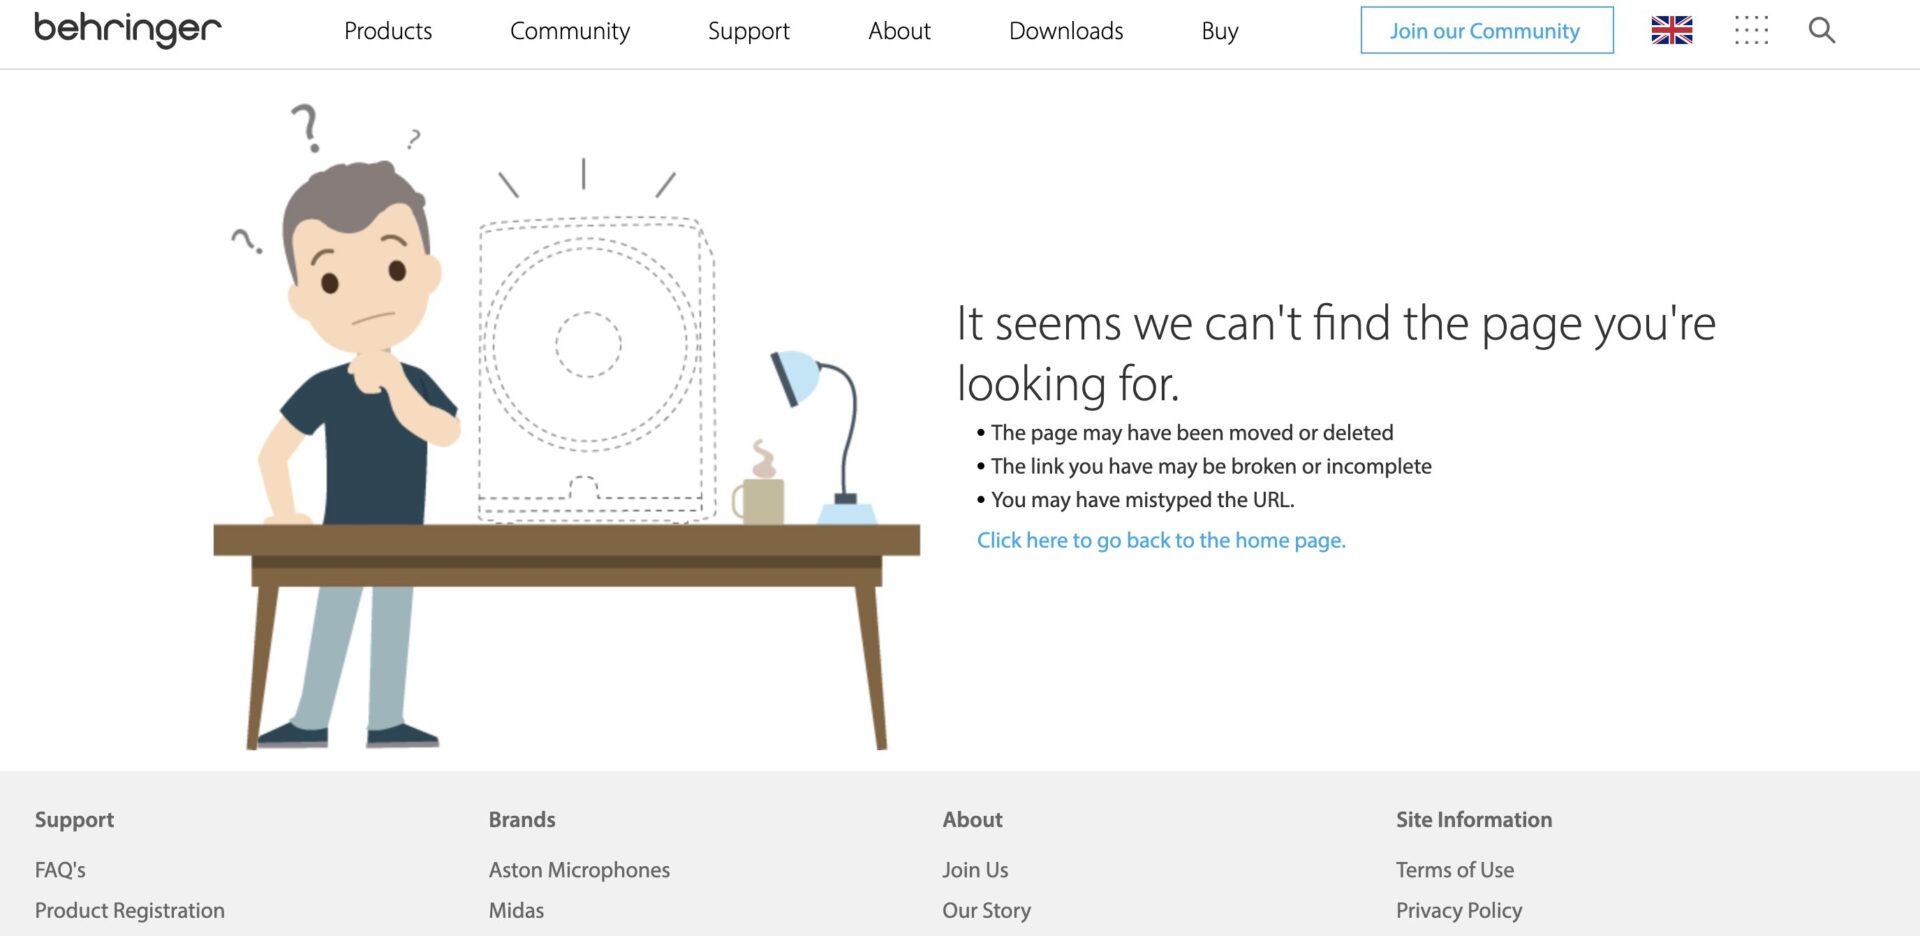Open the Privacy Policy link

pyautogui.click(x=1458, y=910)
